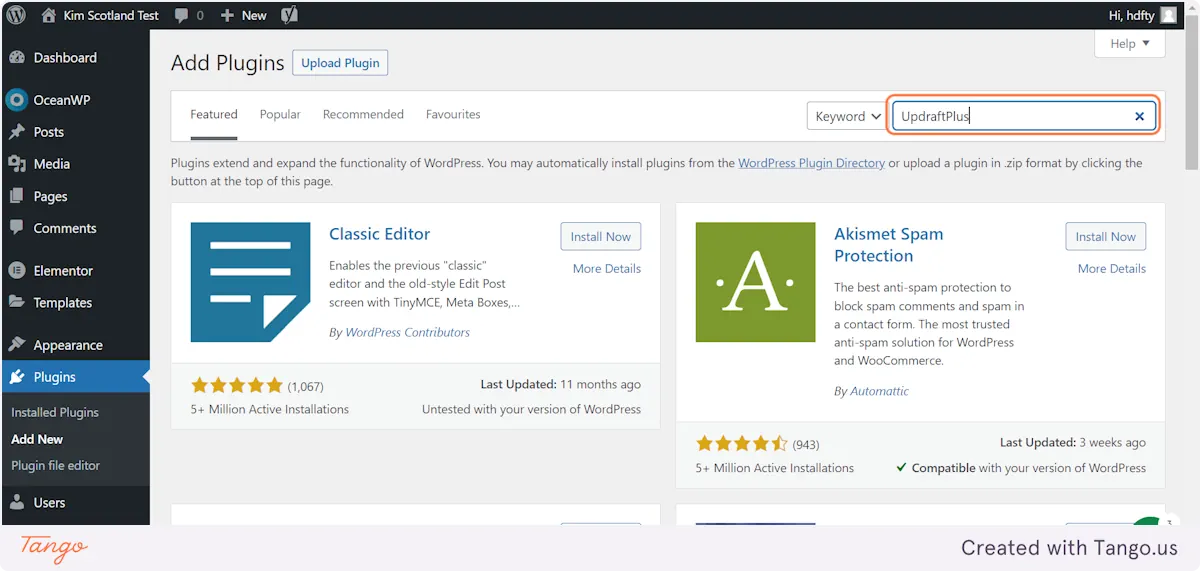Screen dimensions: 1200x571
Task: Open the Akismet Spam Protection title link
Action: click(x=888, y=245)
